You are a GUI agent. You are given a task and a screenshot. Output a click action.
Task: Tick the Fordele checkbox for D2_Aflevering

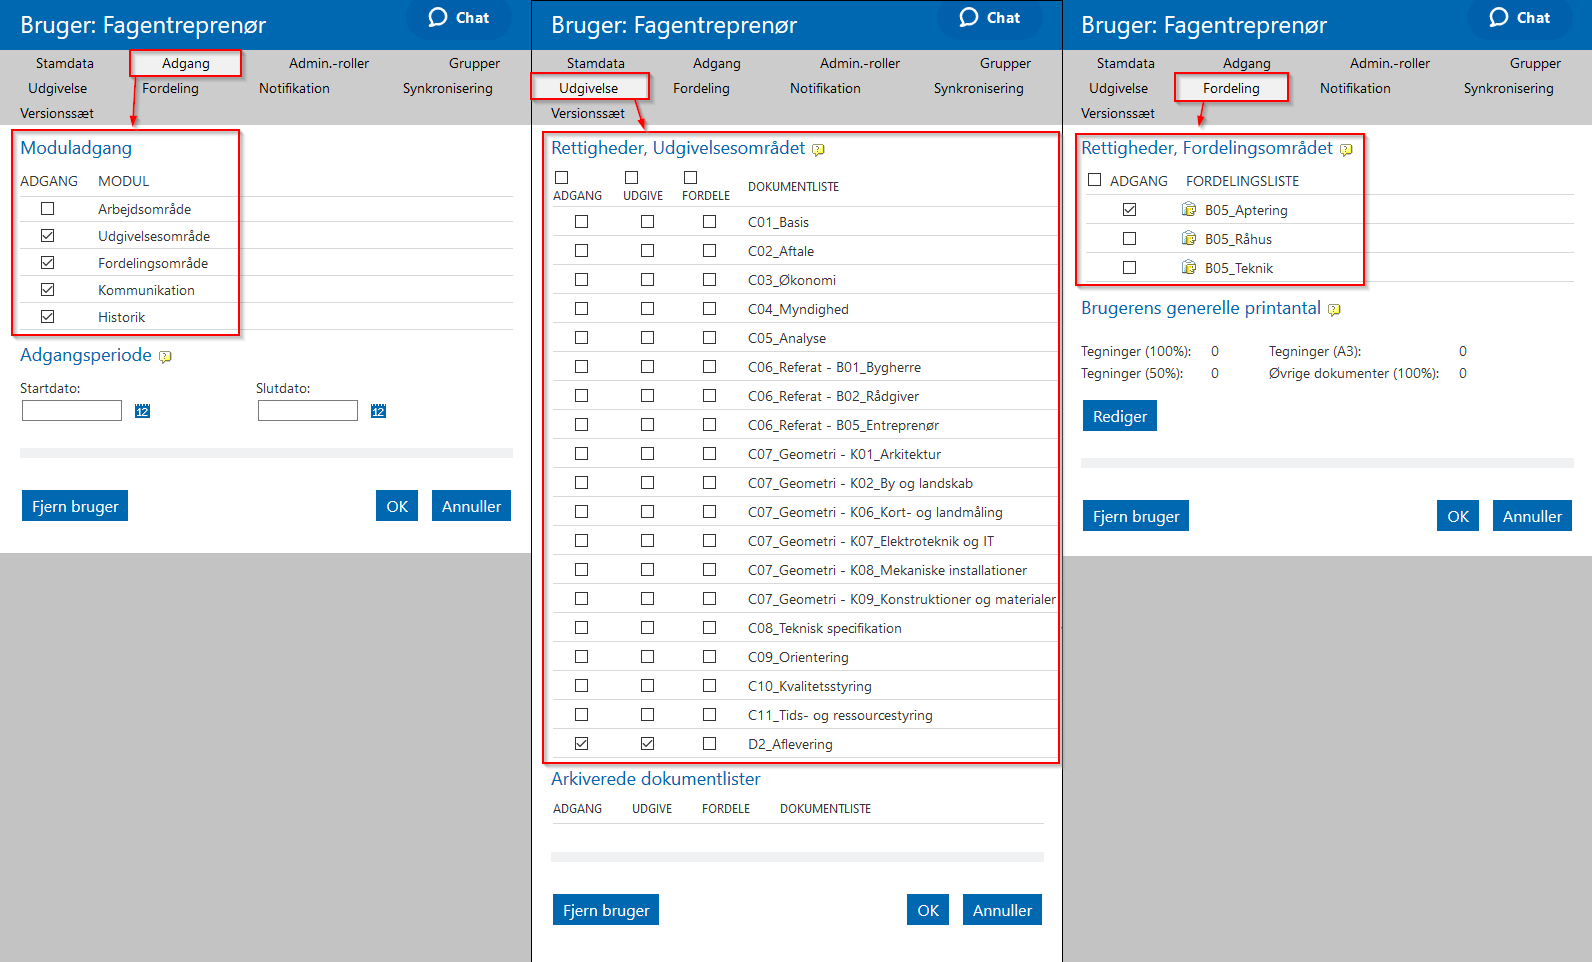point(709,744)
